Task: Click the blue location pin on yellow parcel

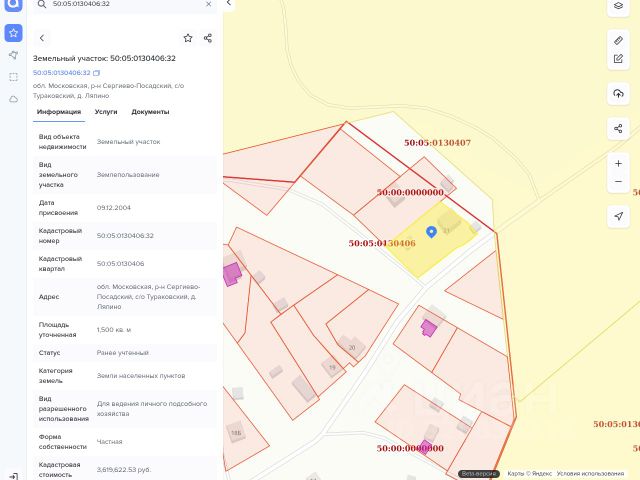Action: tap(431, 232)
